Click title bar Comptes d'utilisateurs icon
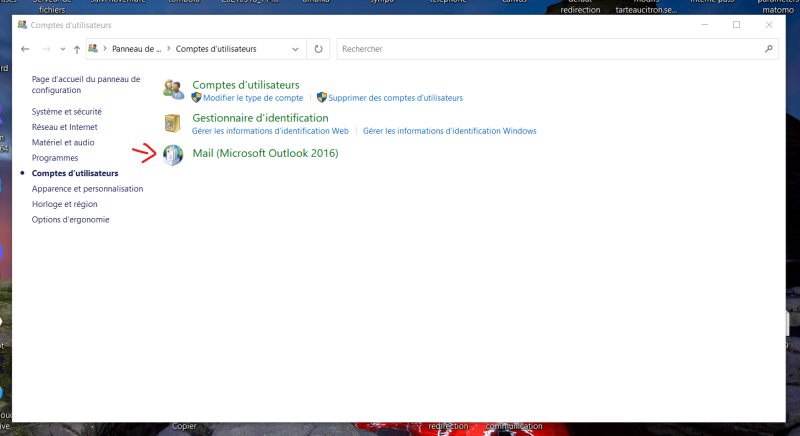 click(x=22, y=24)
